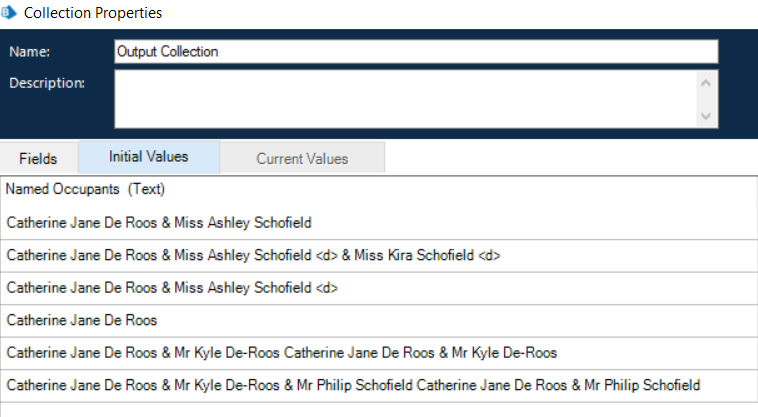Switch to the Fields tab
Viewport: 758px width, 417px height.
[x=38, y=158]
